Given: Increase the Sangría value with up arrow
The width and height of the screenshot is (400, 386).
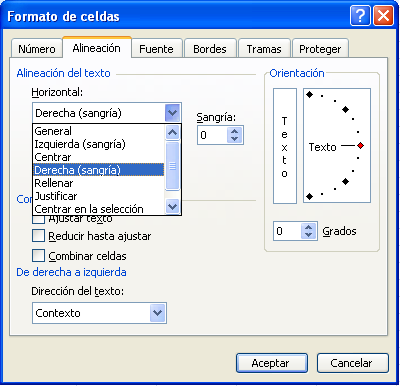Looking at the screenshot, I should [x=234, y=131].
